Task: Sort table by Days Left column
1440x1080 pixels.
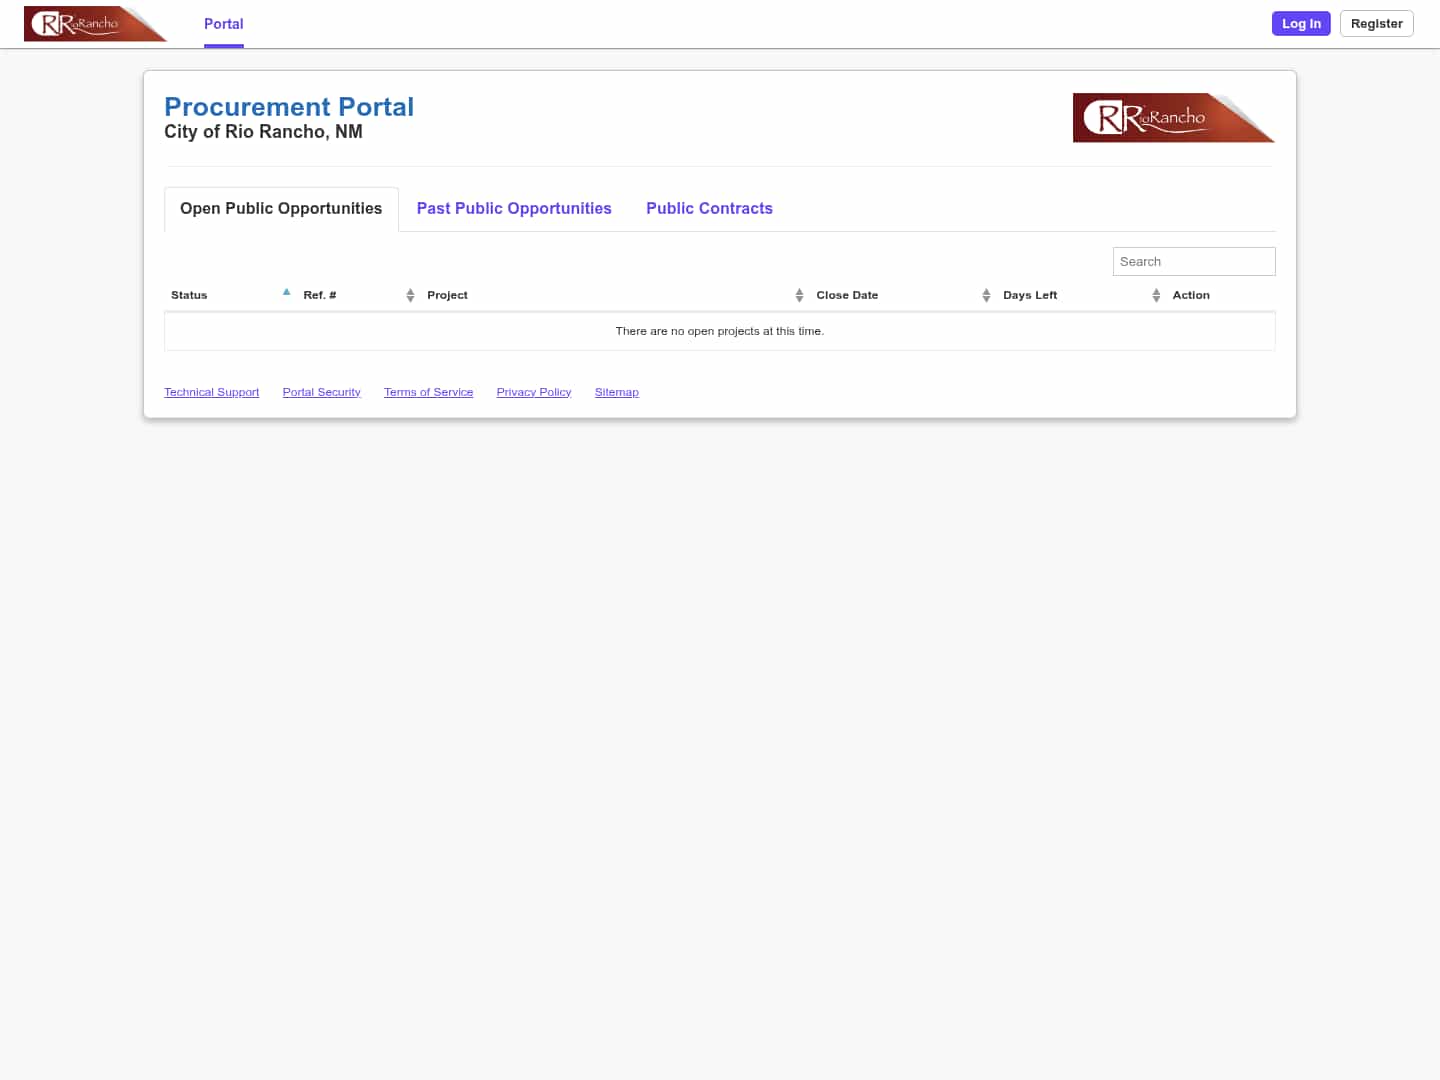Action: pos(1081,295)
